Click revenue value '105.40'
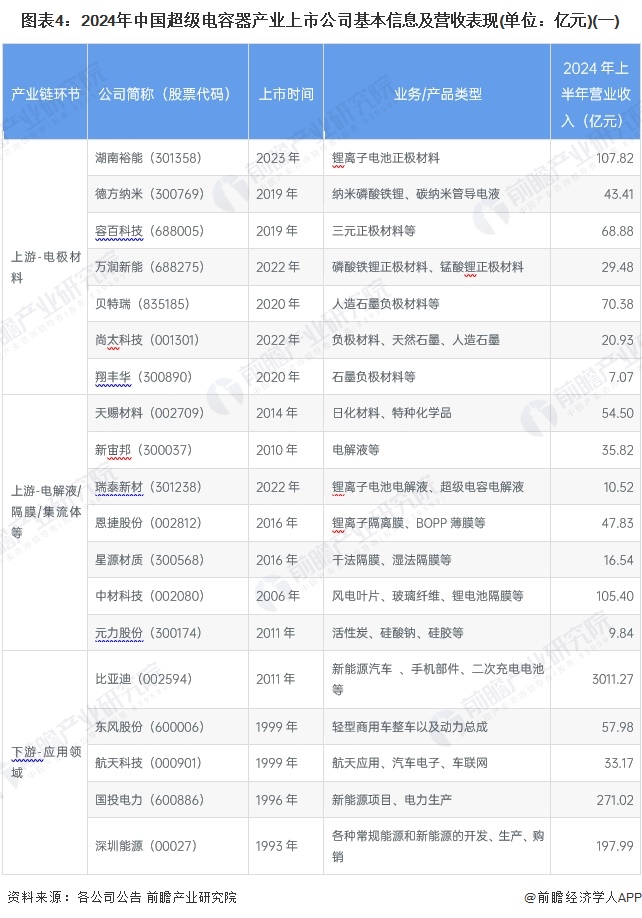642x918 pixels. pos(614,596)
